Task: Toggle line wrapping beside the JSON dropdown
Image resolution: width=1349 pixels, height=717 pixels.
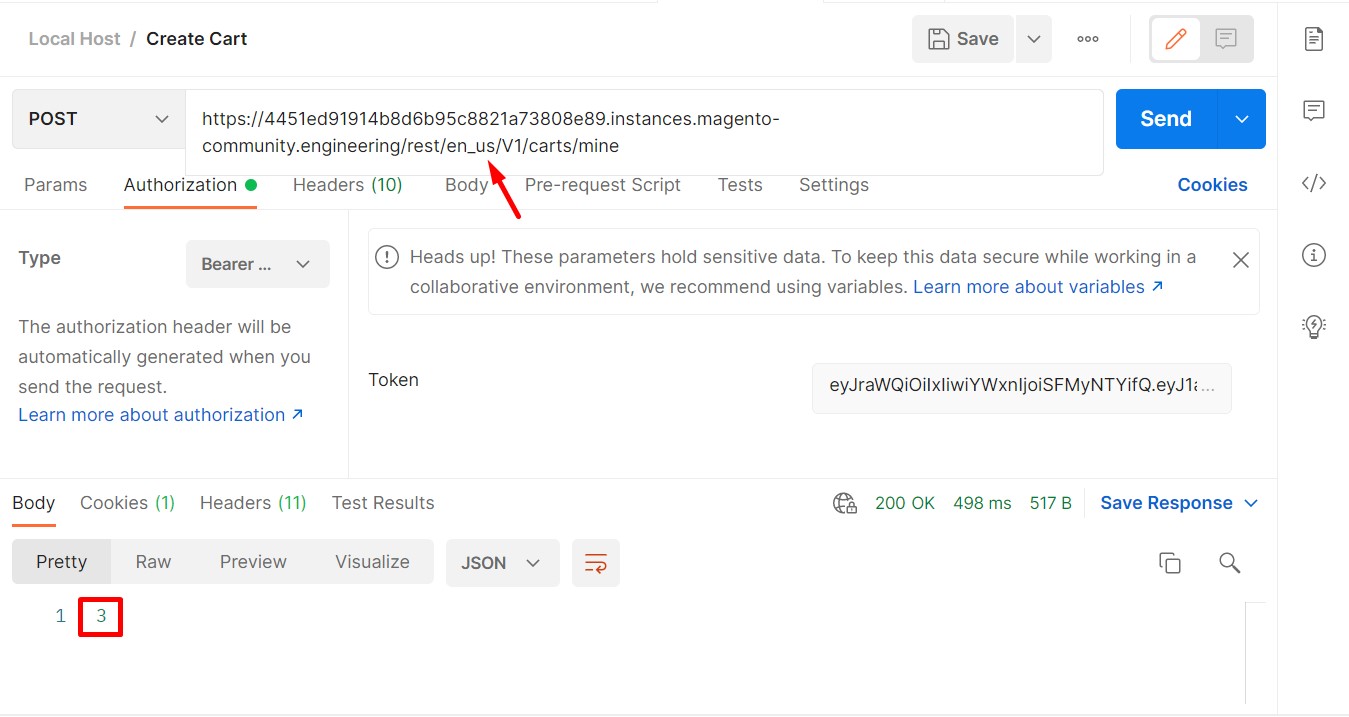Action: click(595, 562)
